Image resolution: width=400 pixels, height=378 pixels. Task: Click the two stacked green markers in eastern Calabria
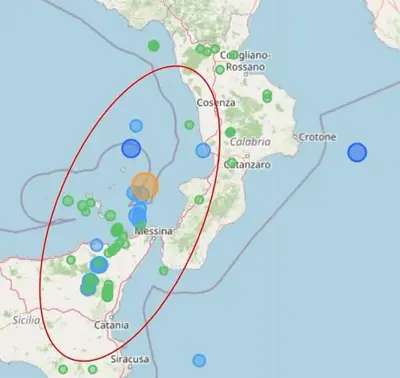267,96
